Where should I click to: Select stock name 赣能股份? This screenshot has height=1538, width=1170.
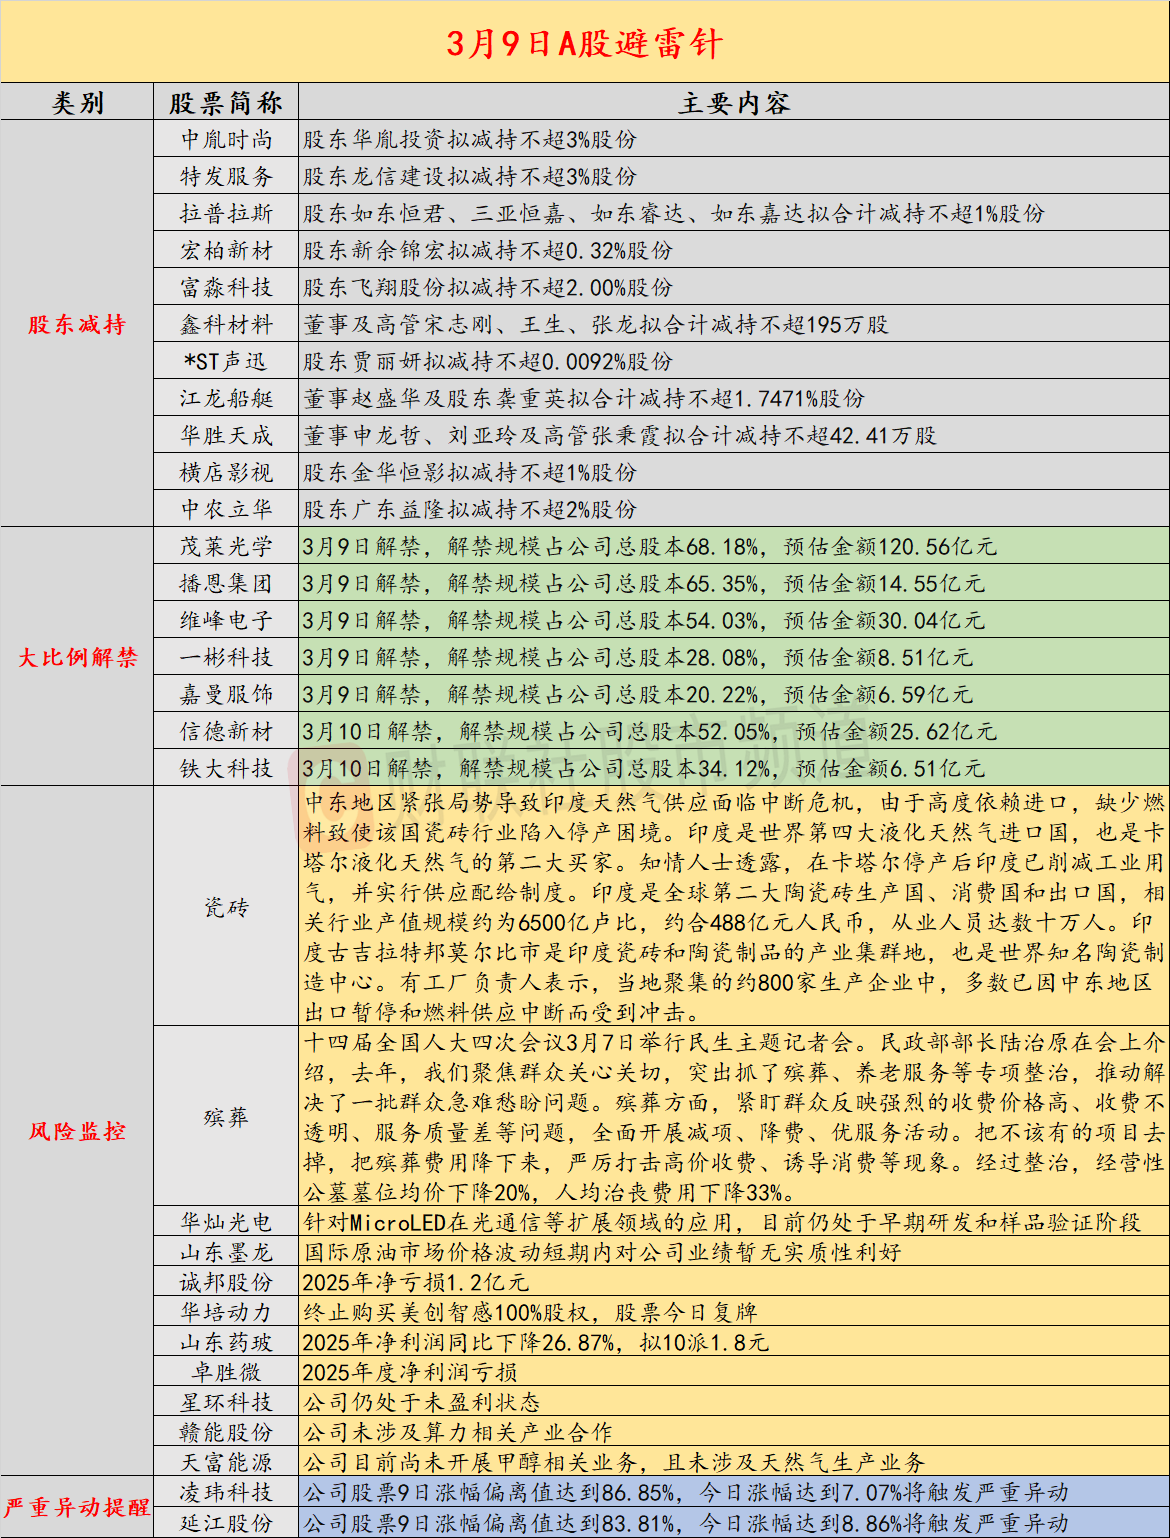[226, 1432]
